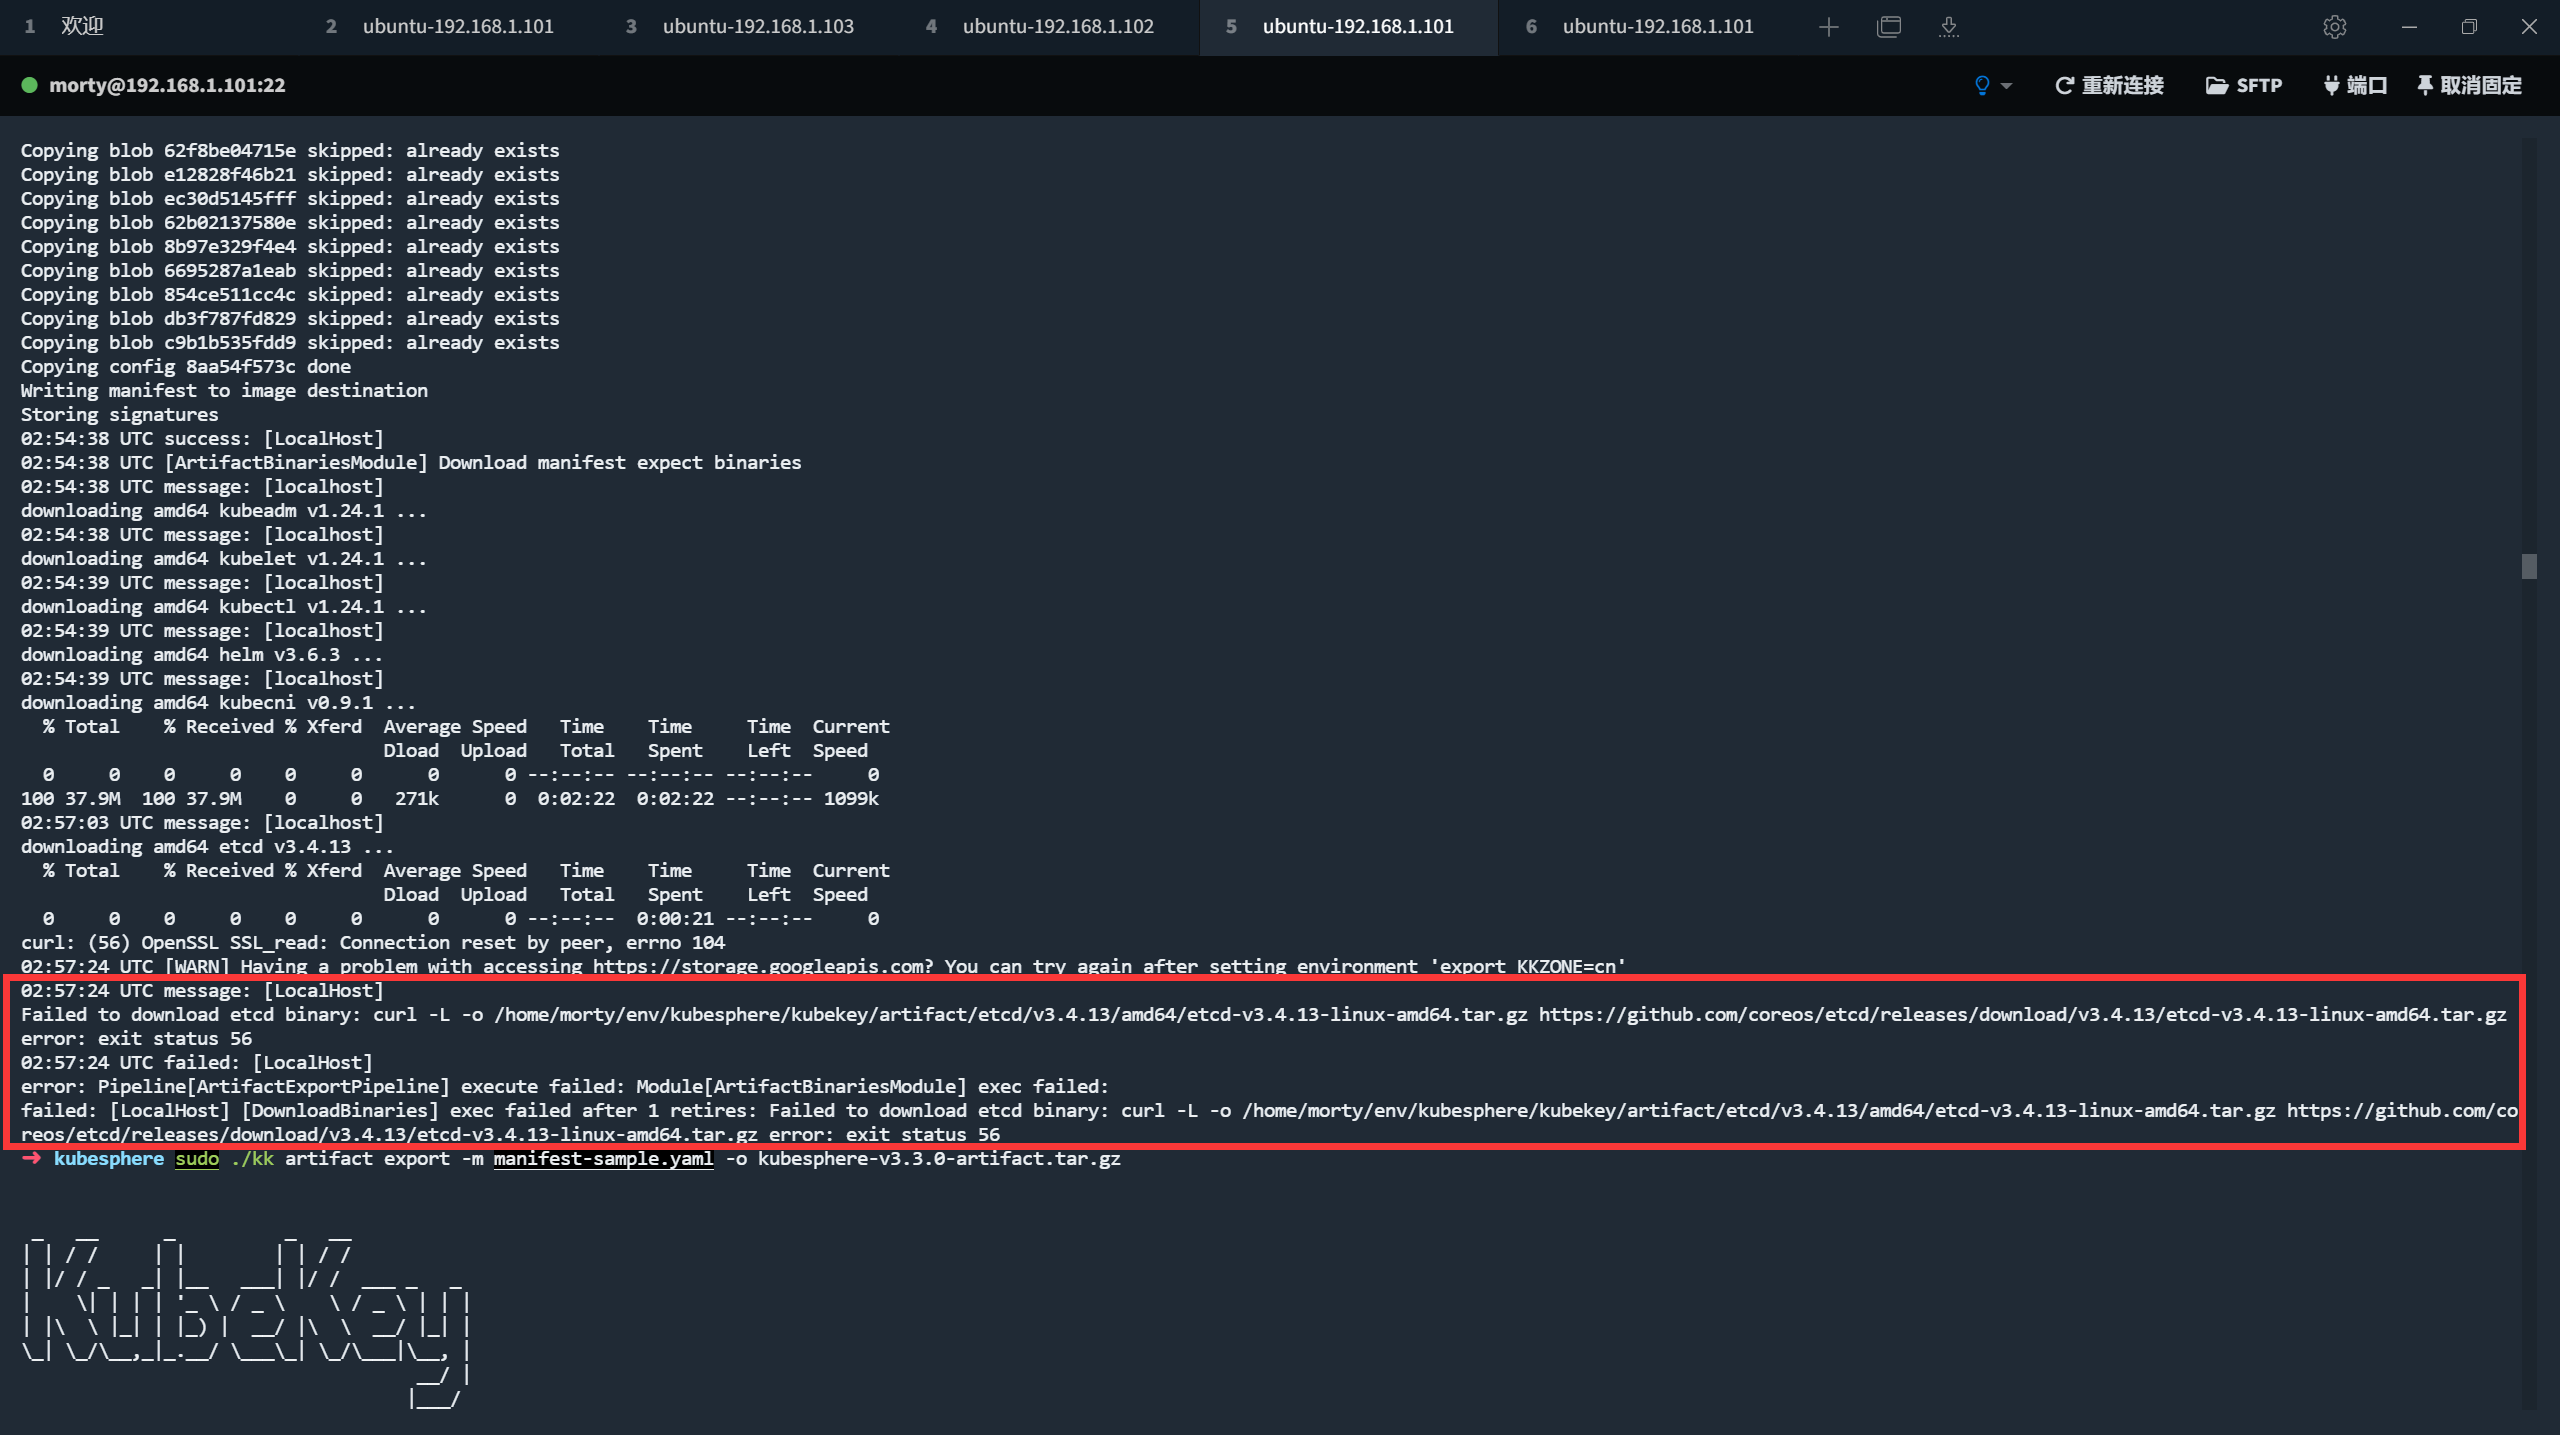Image resolution: width=2560 pixels, height=1435 pixels.
Task: Toggle the blue lightbulb hint indicator
Action: (1981, 86)
